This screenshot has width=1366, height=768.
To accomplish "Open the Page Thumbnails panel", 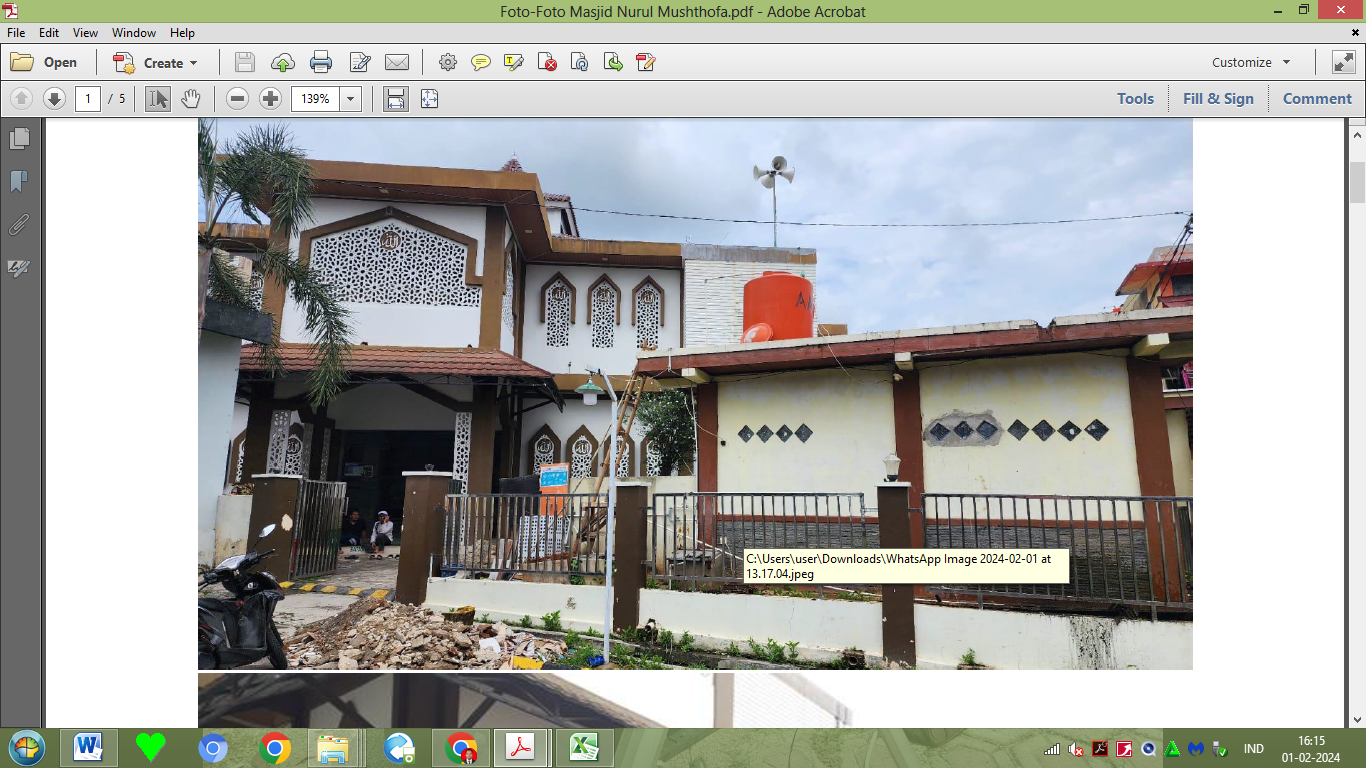I will point(19,138).
